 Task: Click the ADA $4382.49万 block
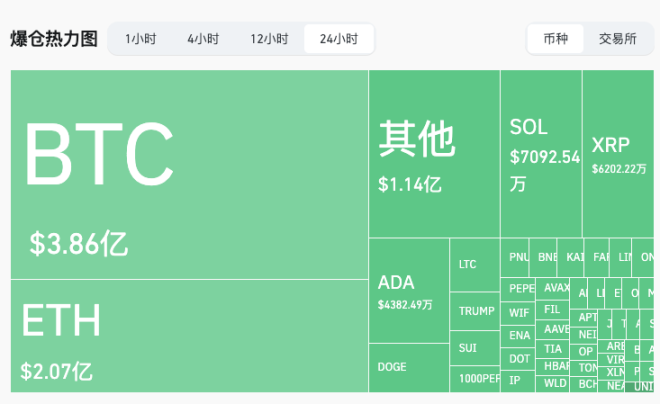(408, 290)
